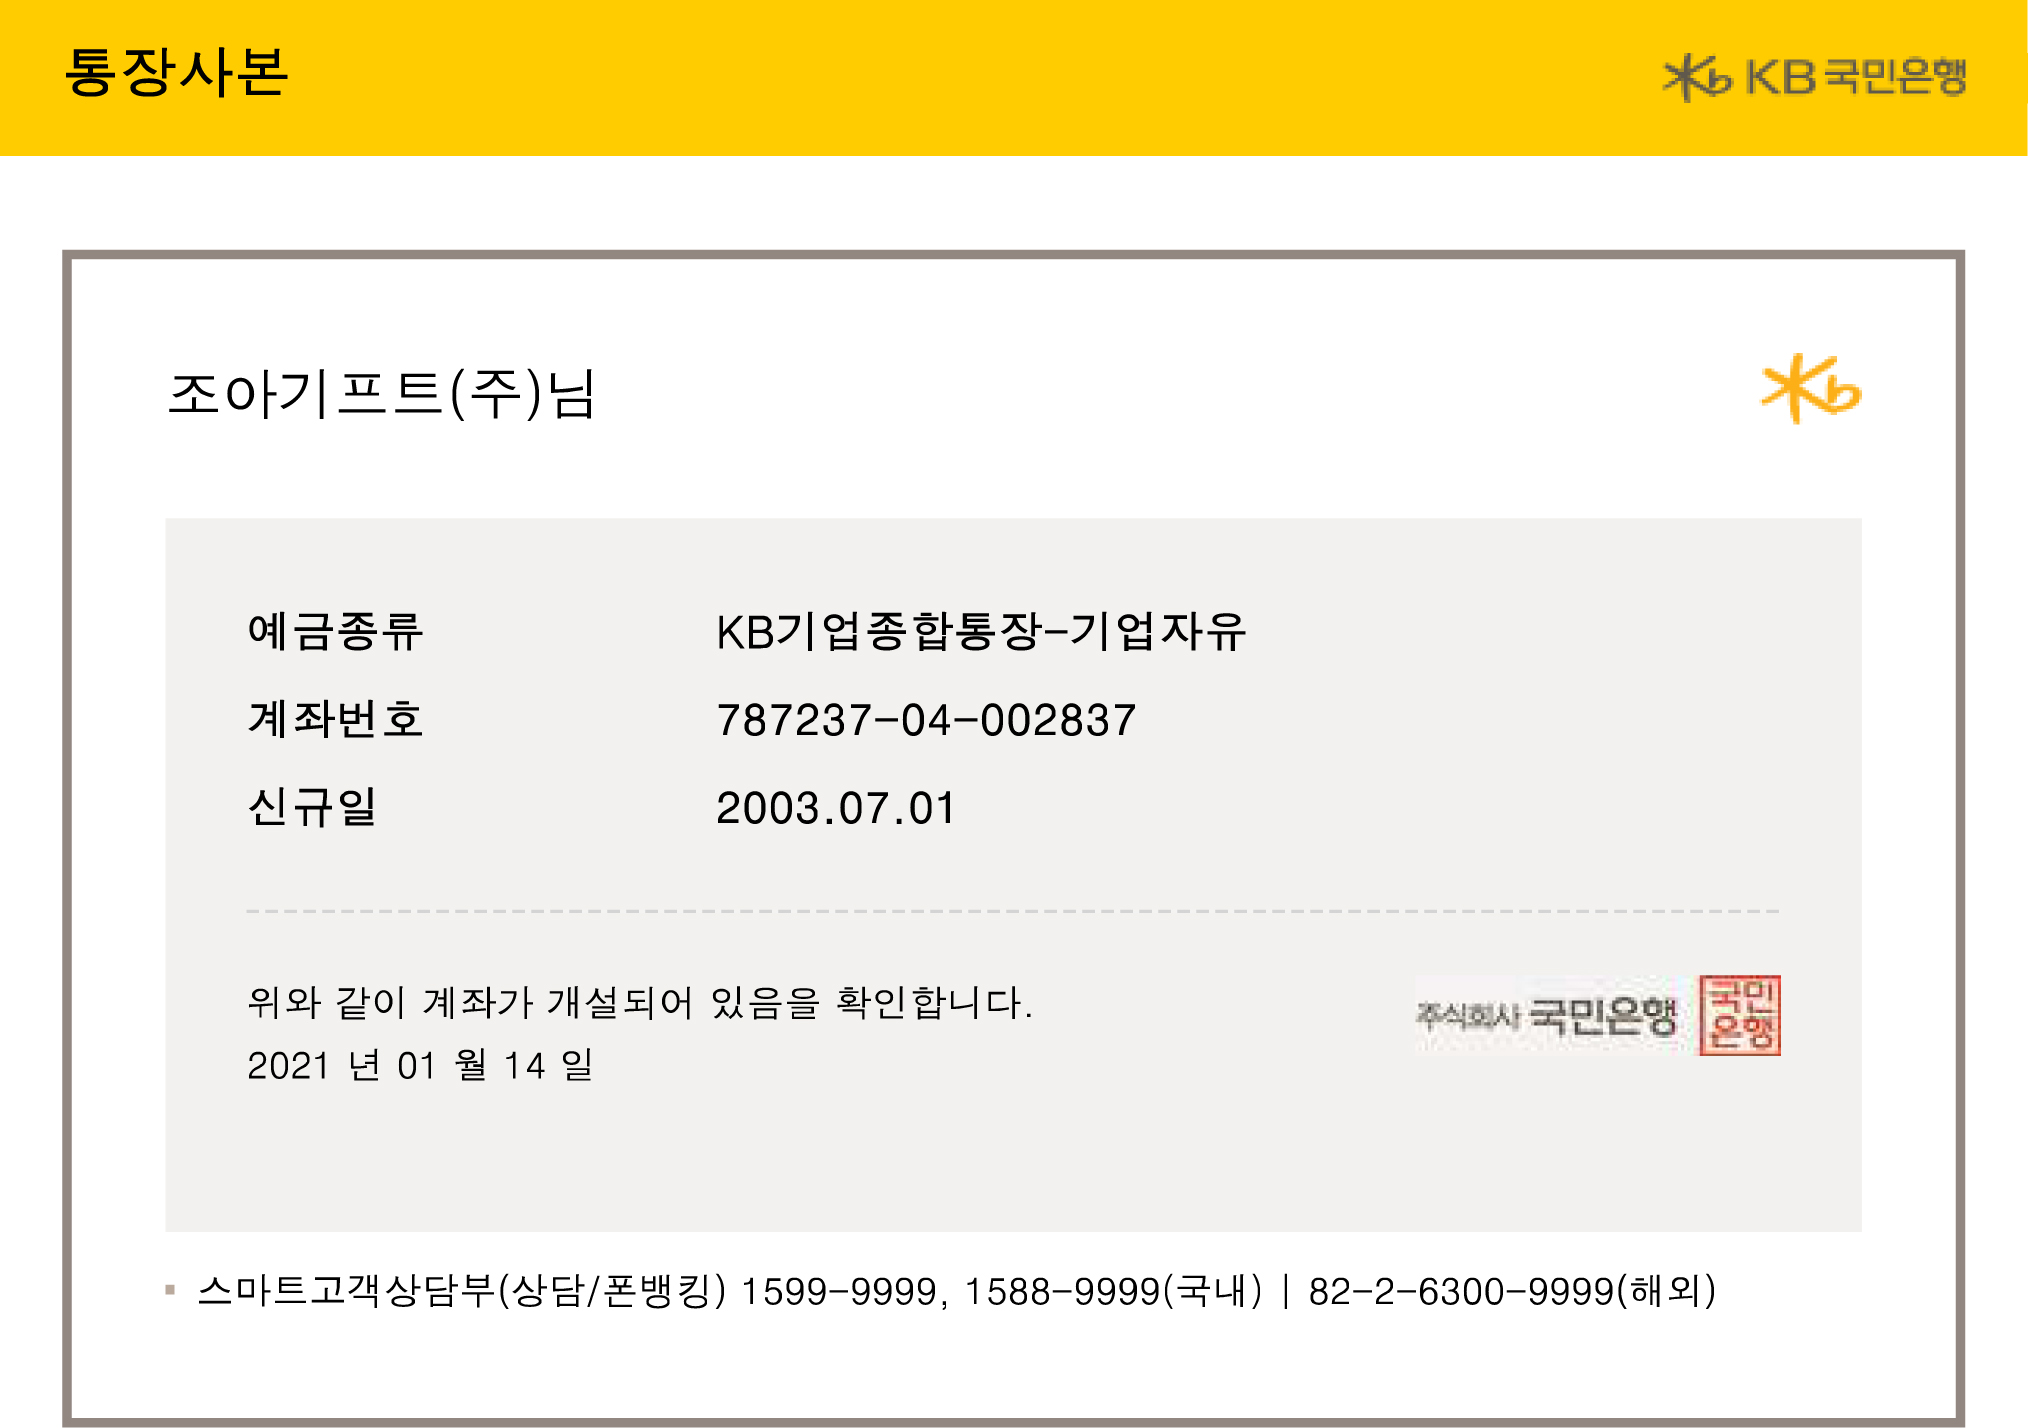Select the overseas number 82-2-6300-9999
This screenshot has width=2028, height=1428.
pos(1462,1292)
